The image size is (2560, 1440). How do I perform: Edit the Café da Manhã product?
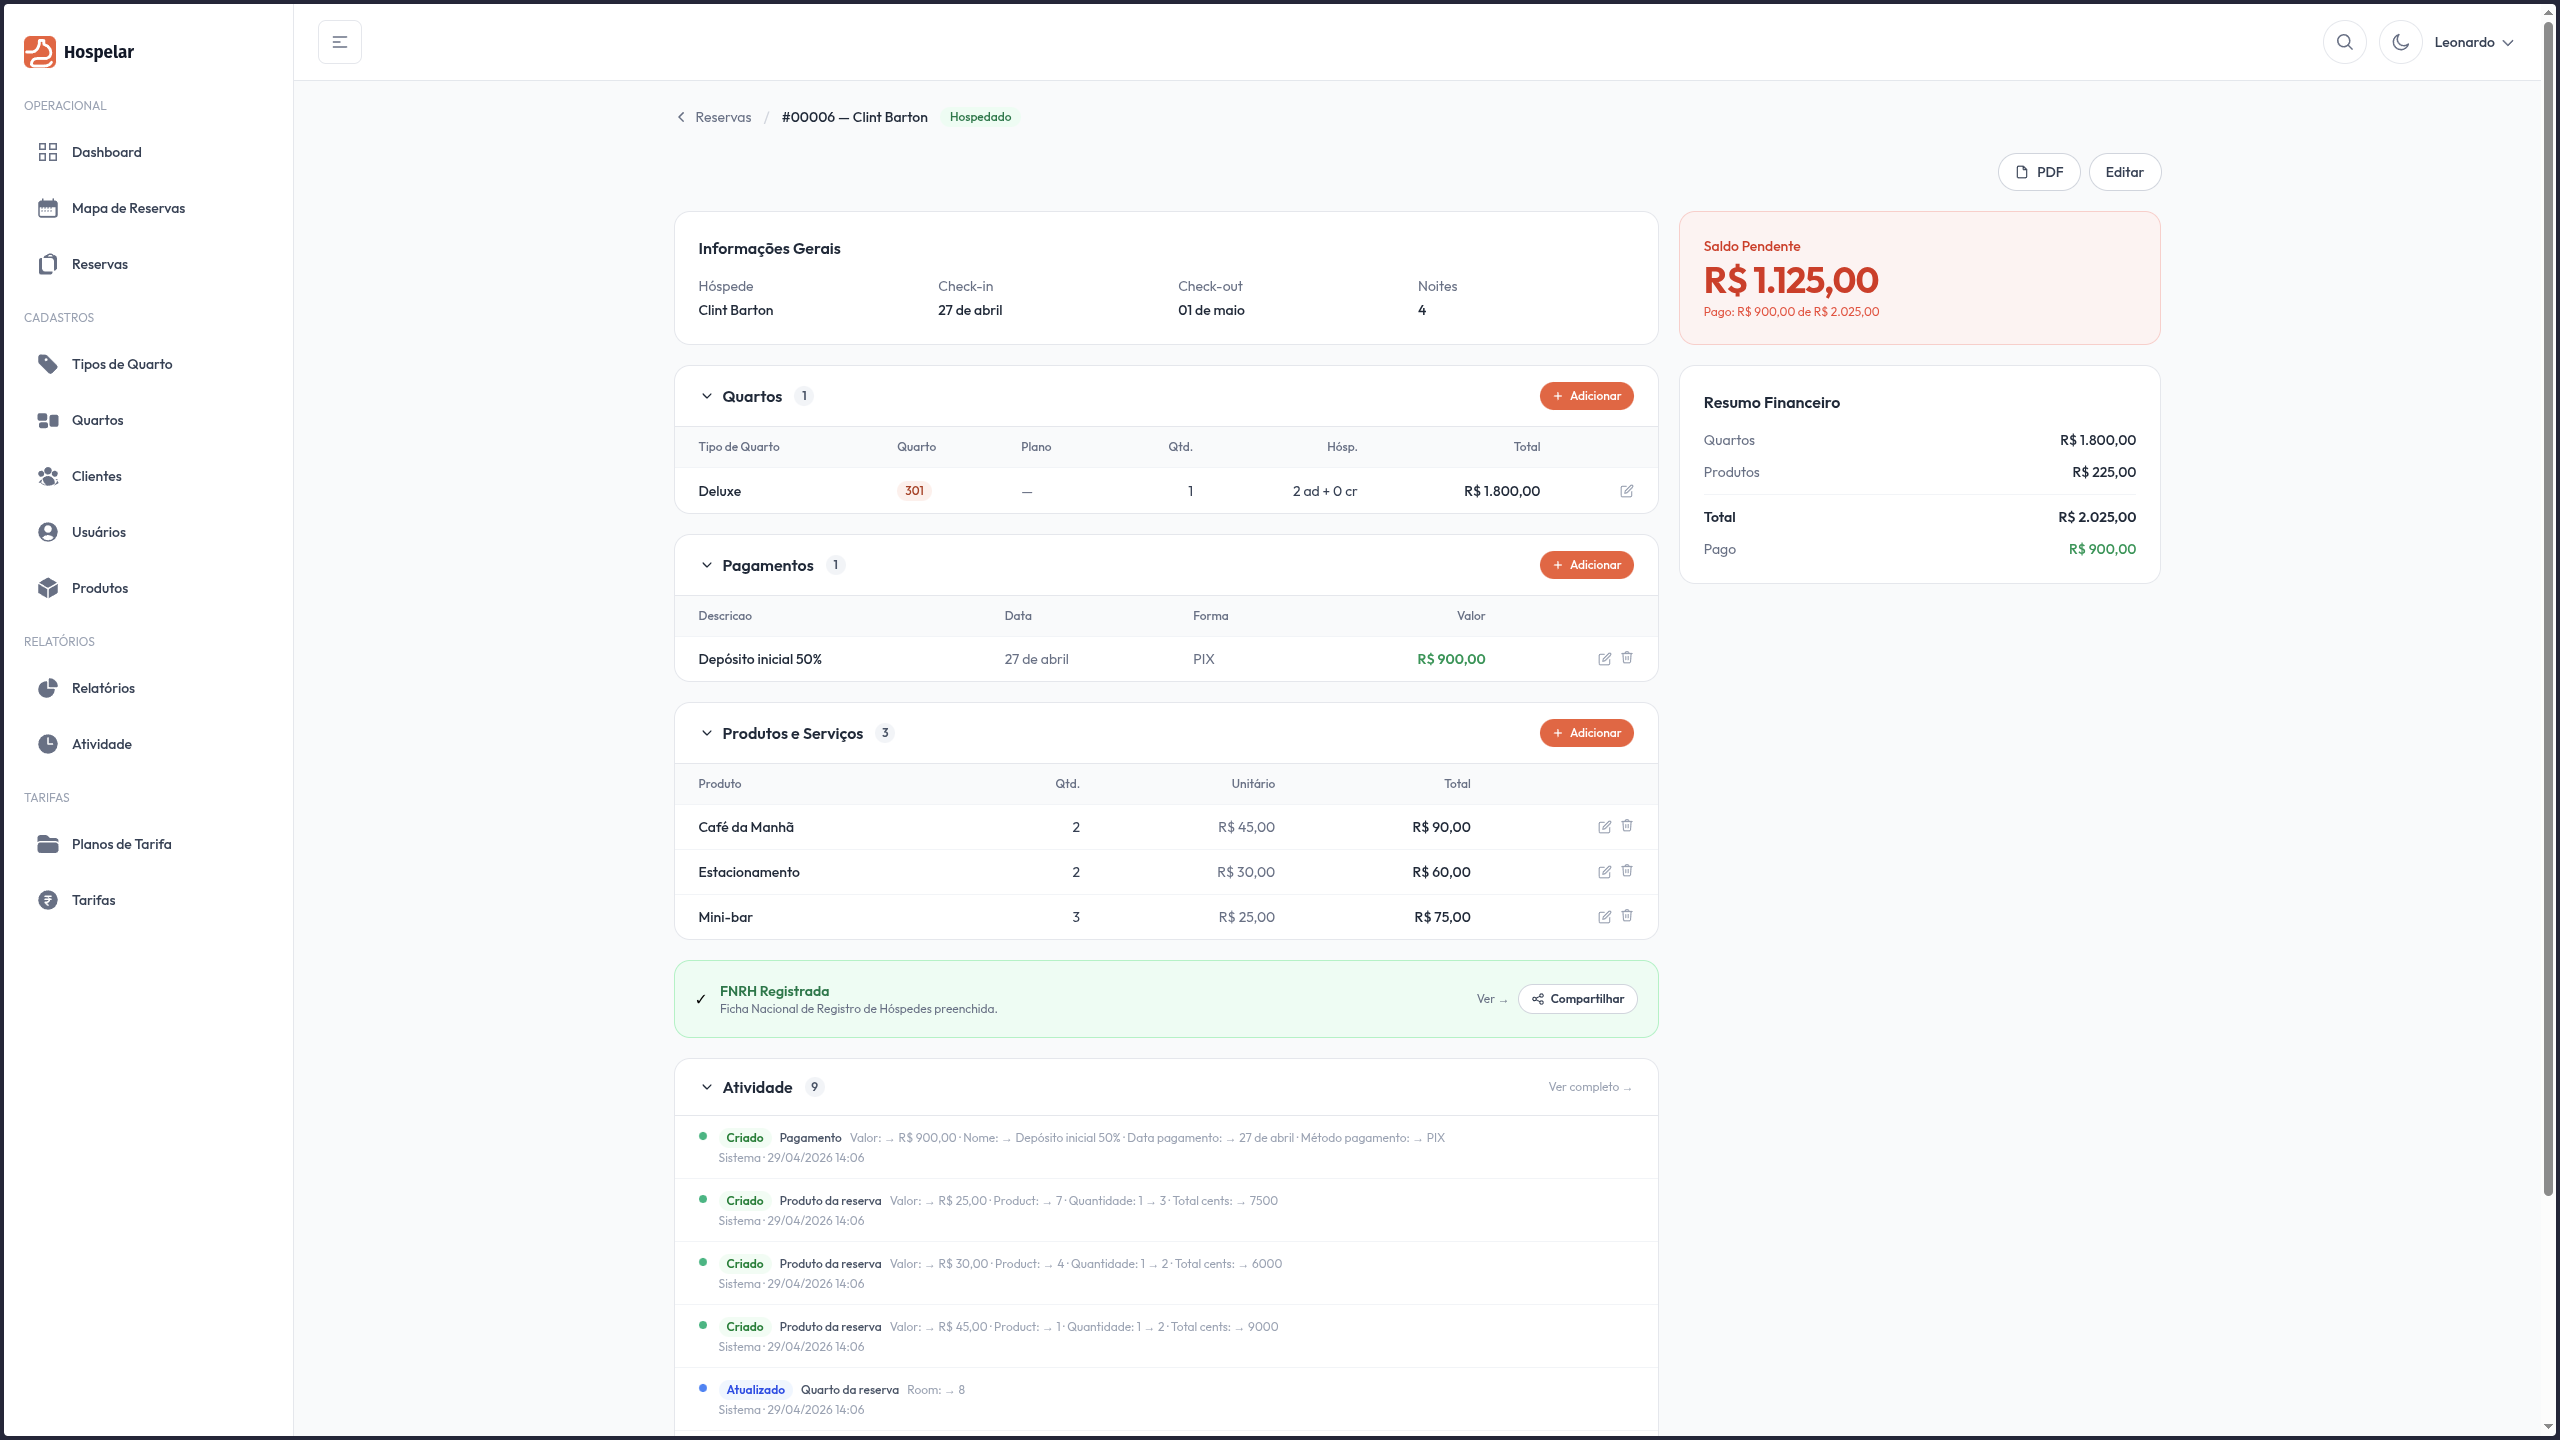[x=1604, y=827]
